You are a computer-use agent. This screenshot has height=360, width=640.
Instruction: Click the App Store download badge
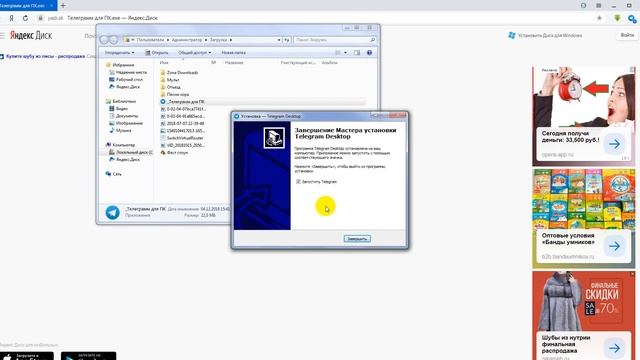pyautogui.click(x=27, y=356)
